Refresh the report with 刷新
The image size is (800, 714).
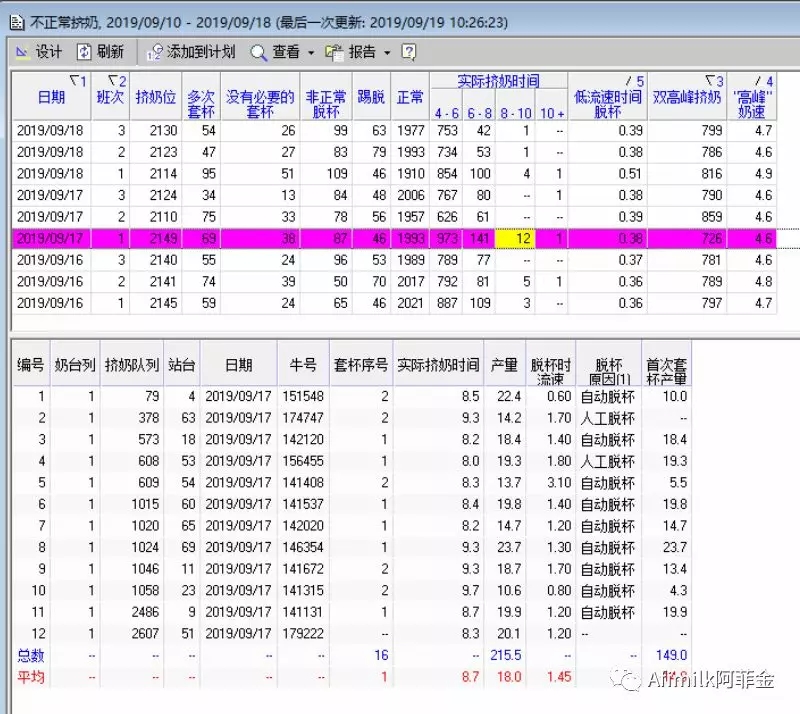[x=101, y=52]
